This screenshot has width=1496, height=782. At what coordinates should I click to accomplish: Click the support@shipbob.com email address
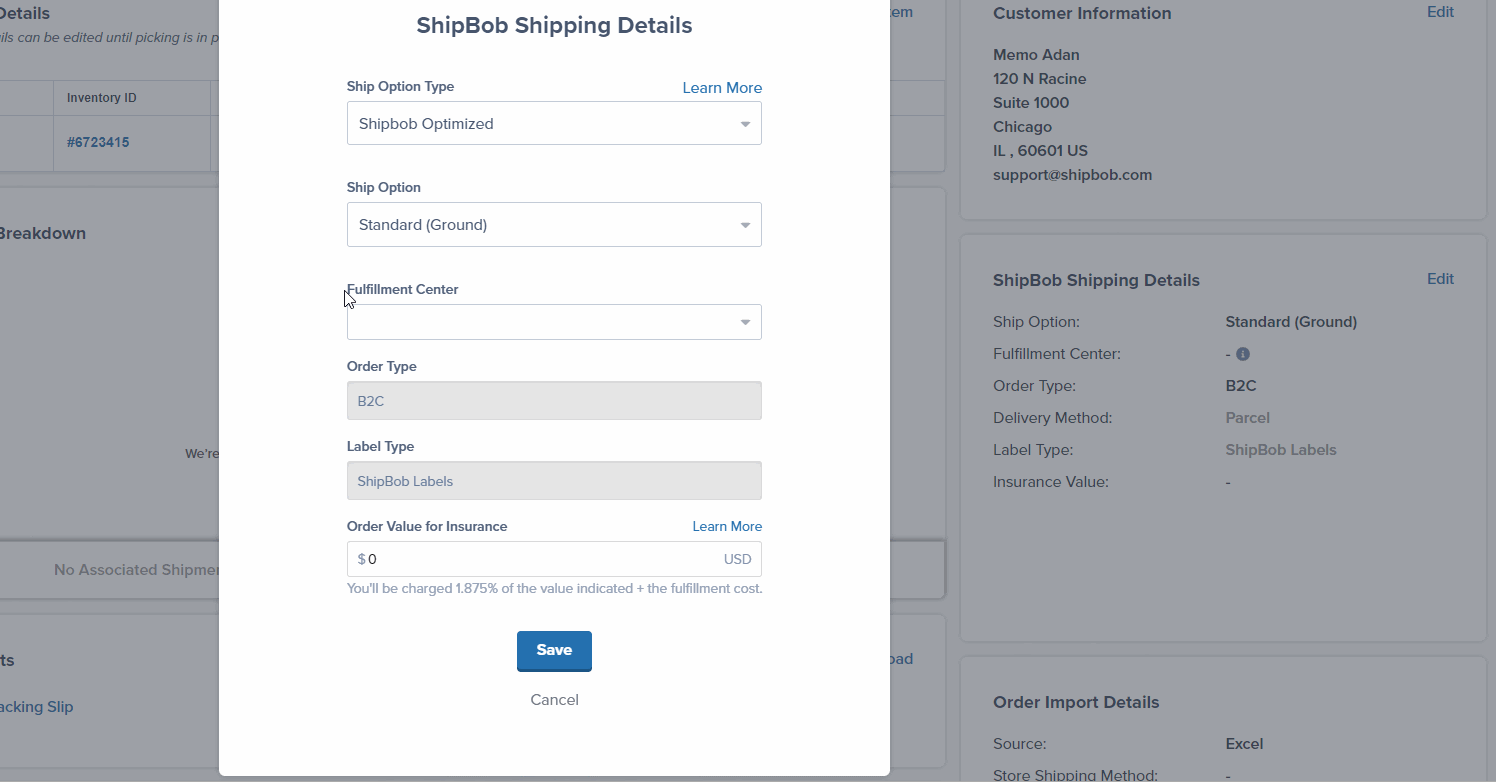1072,174
